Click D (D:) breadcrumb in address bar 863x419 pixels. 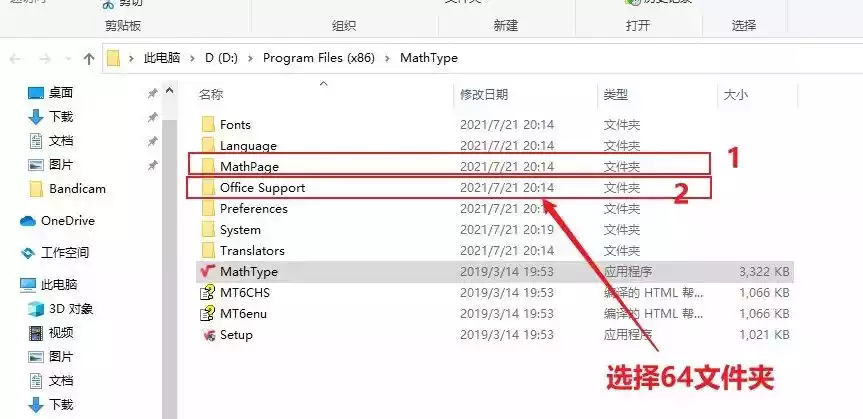coord(222,58)
